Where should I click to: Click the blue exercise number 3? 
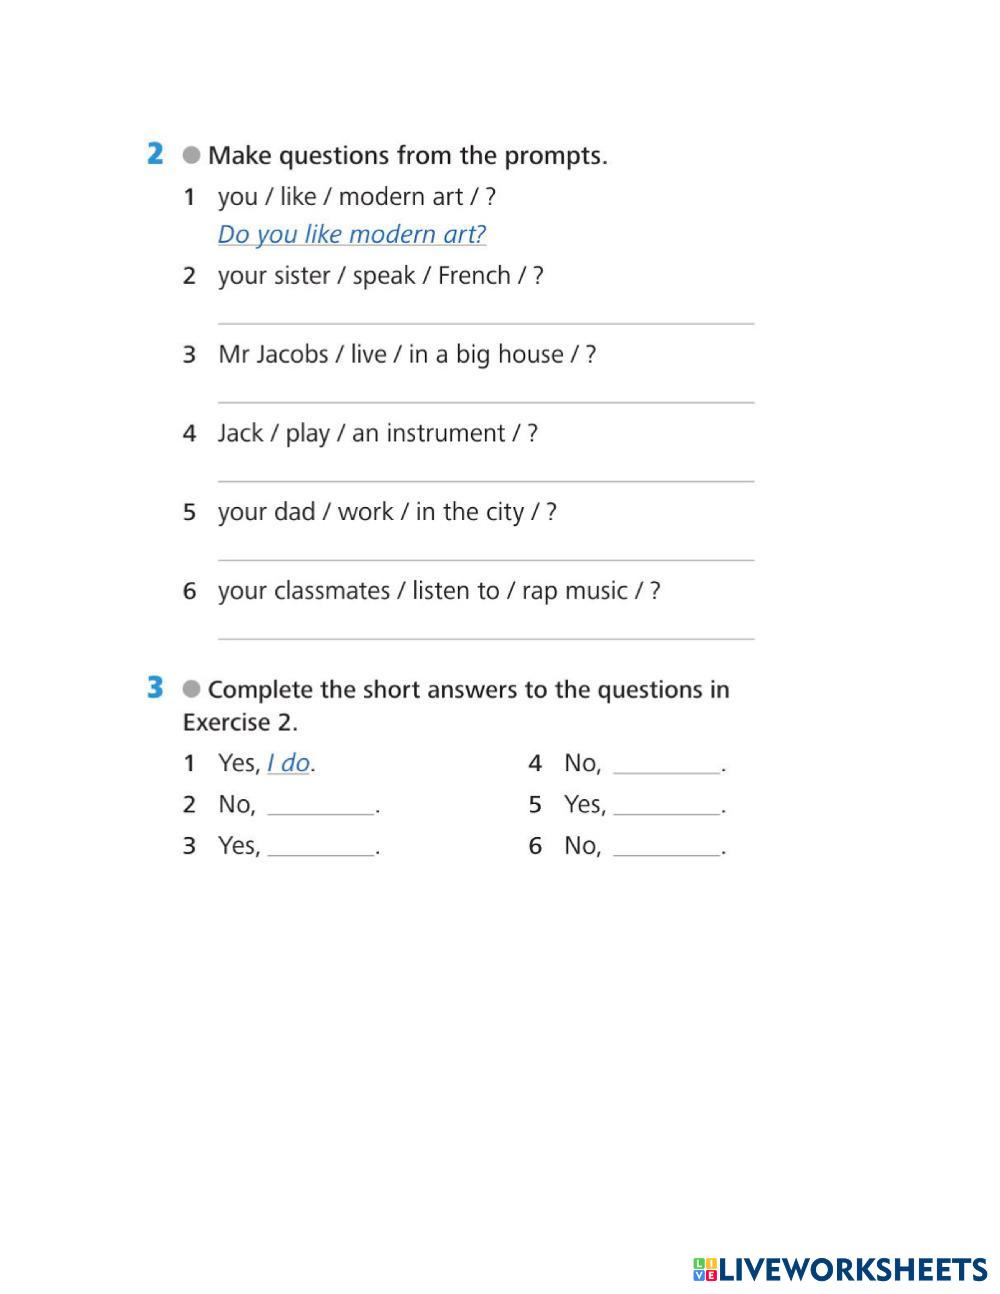point(155,688)
